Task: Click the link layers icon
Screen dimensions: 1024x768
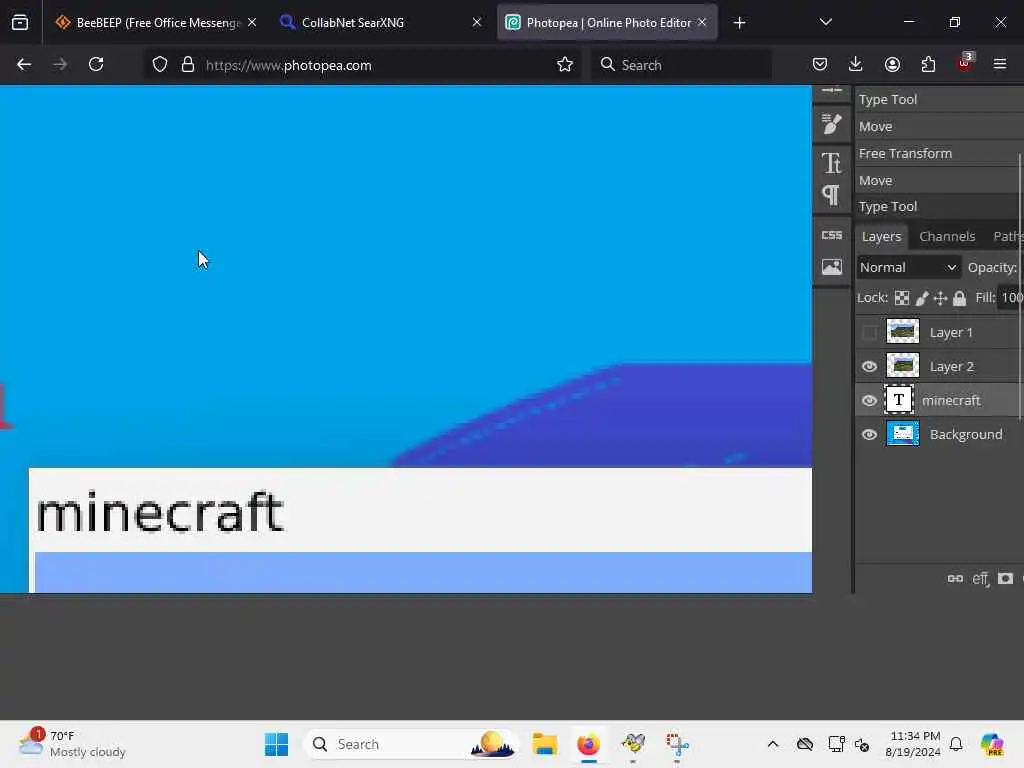Action: 955,579
